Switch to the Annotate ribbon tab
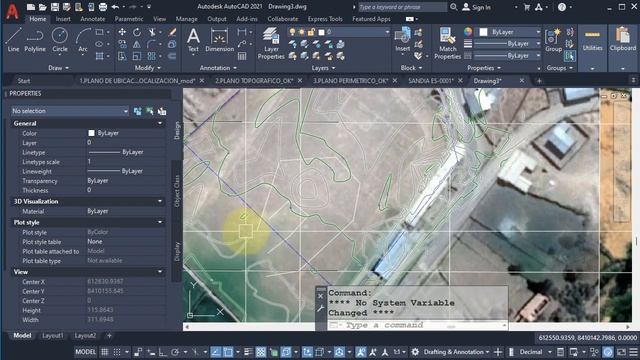640x360 pixels. click(x=92, y=19)
